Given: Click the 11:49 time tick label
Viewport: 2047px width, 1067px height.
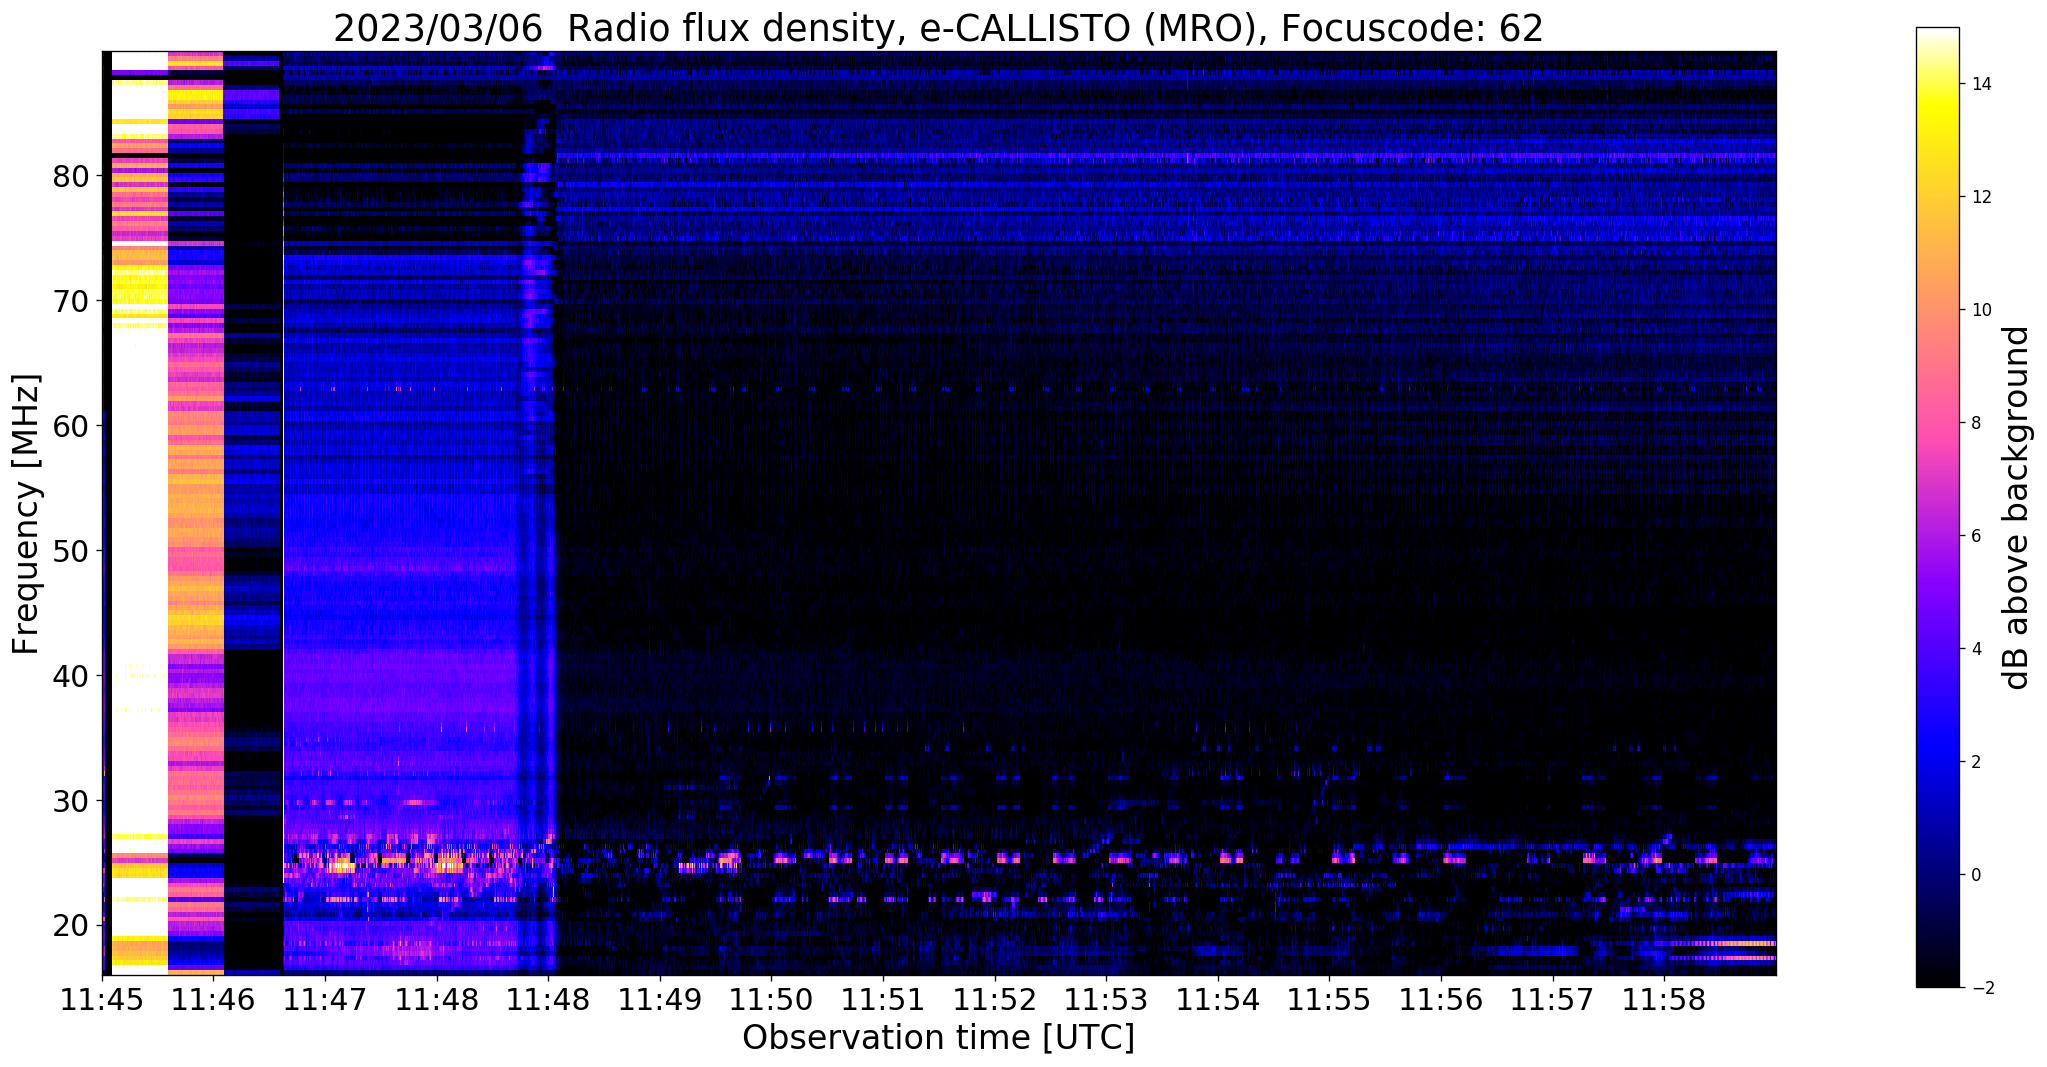Looking at the screenshot, I should [660, 999].
